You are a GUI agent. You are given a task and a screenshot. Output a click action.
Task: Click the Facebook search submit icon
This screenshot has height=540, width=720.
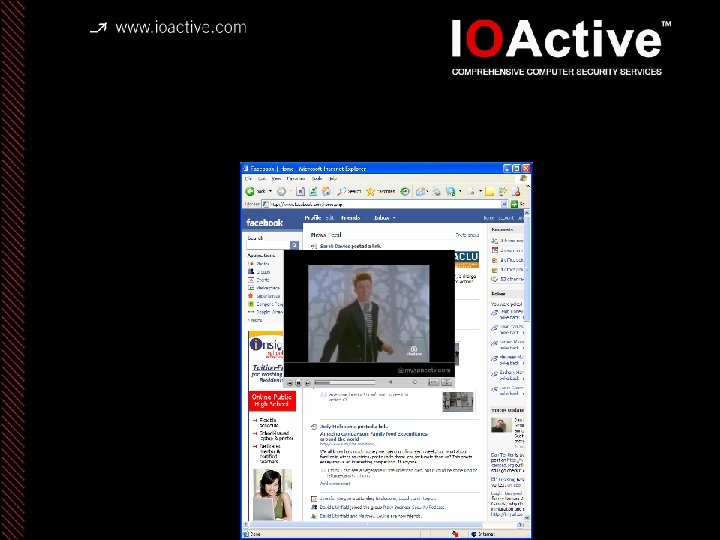click(x=295, y=246)
